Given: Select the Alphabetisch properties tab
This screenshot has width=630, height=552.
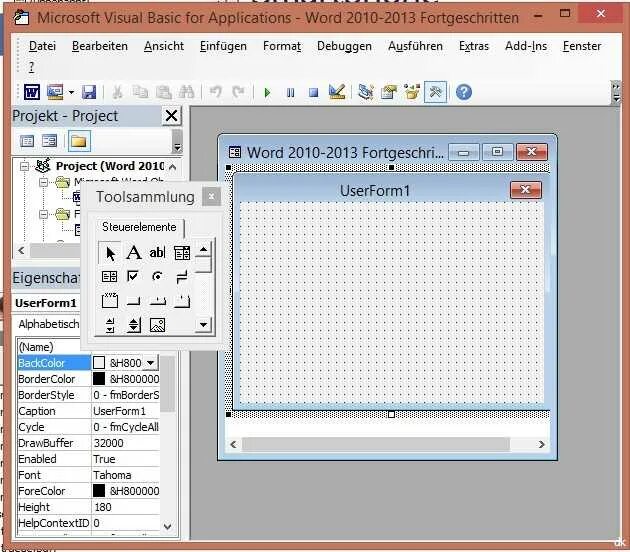Looking at the screenshot, I should pos(49,324).
